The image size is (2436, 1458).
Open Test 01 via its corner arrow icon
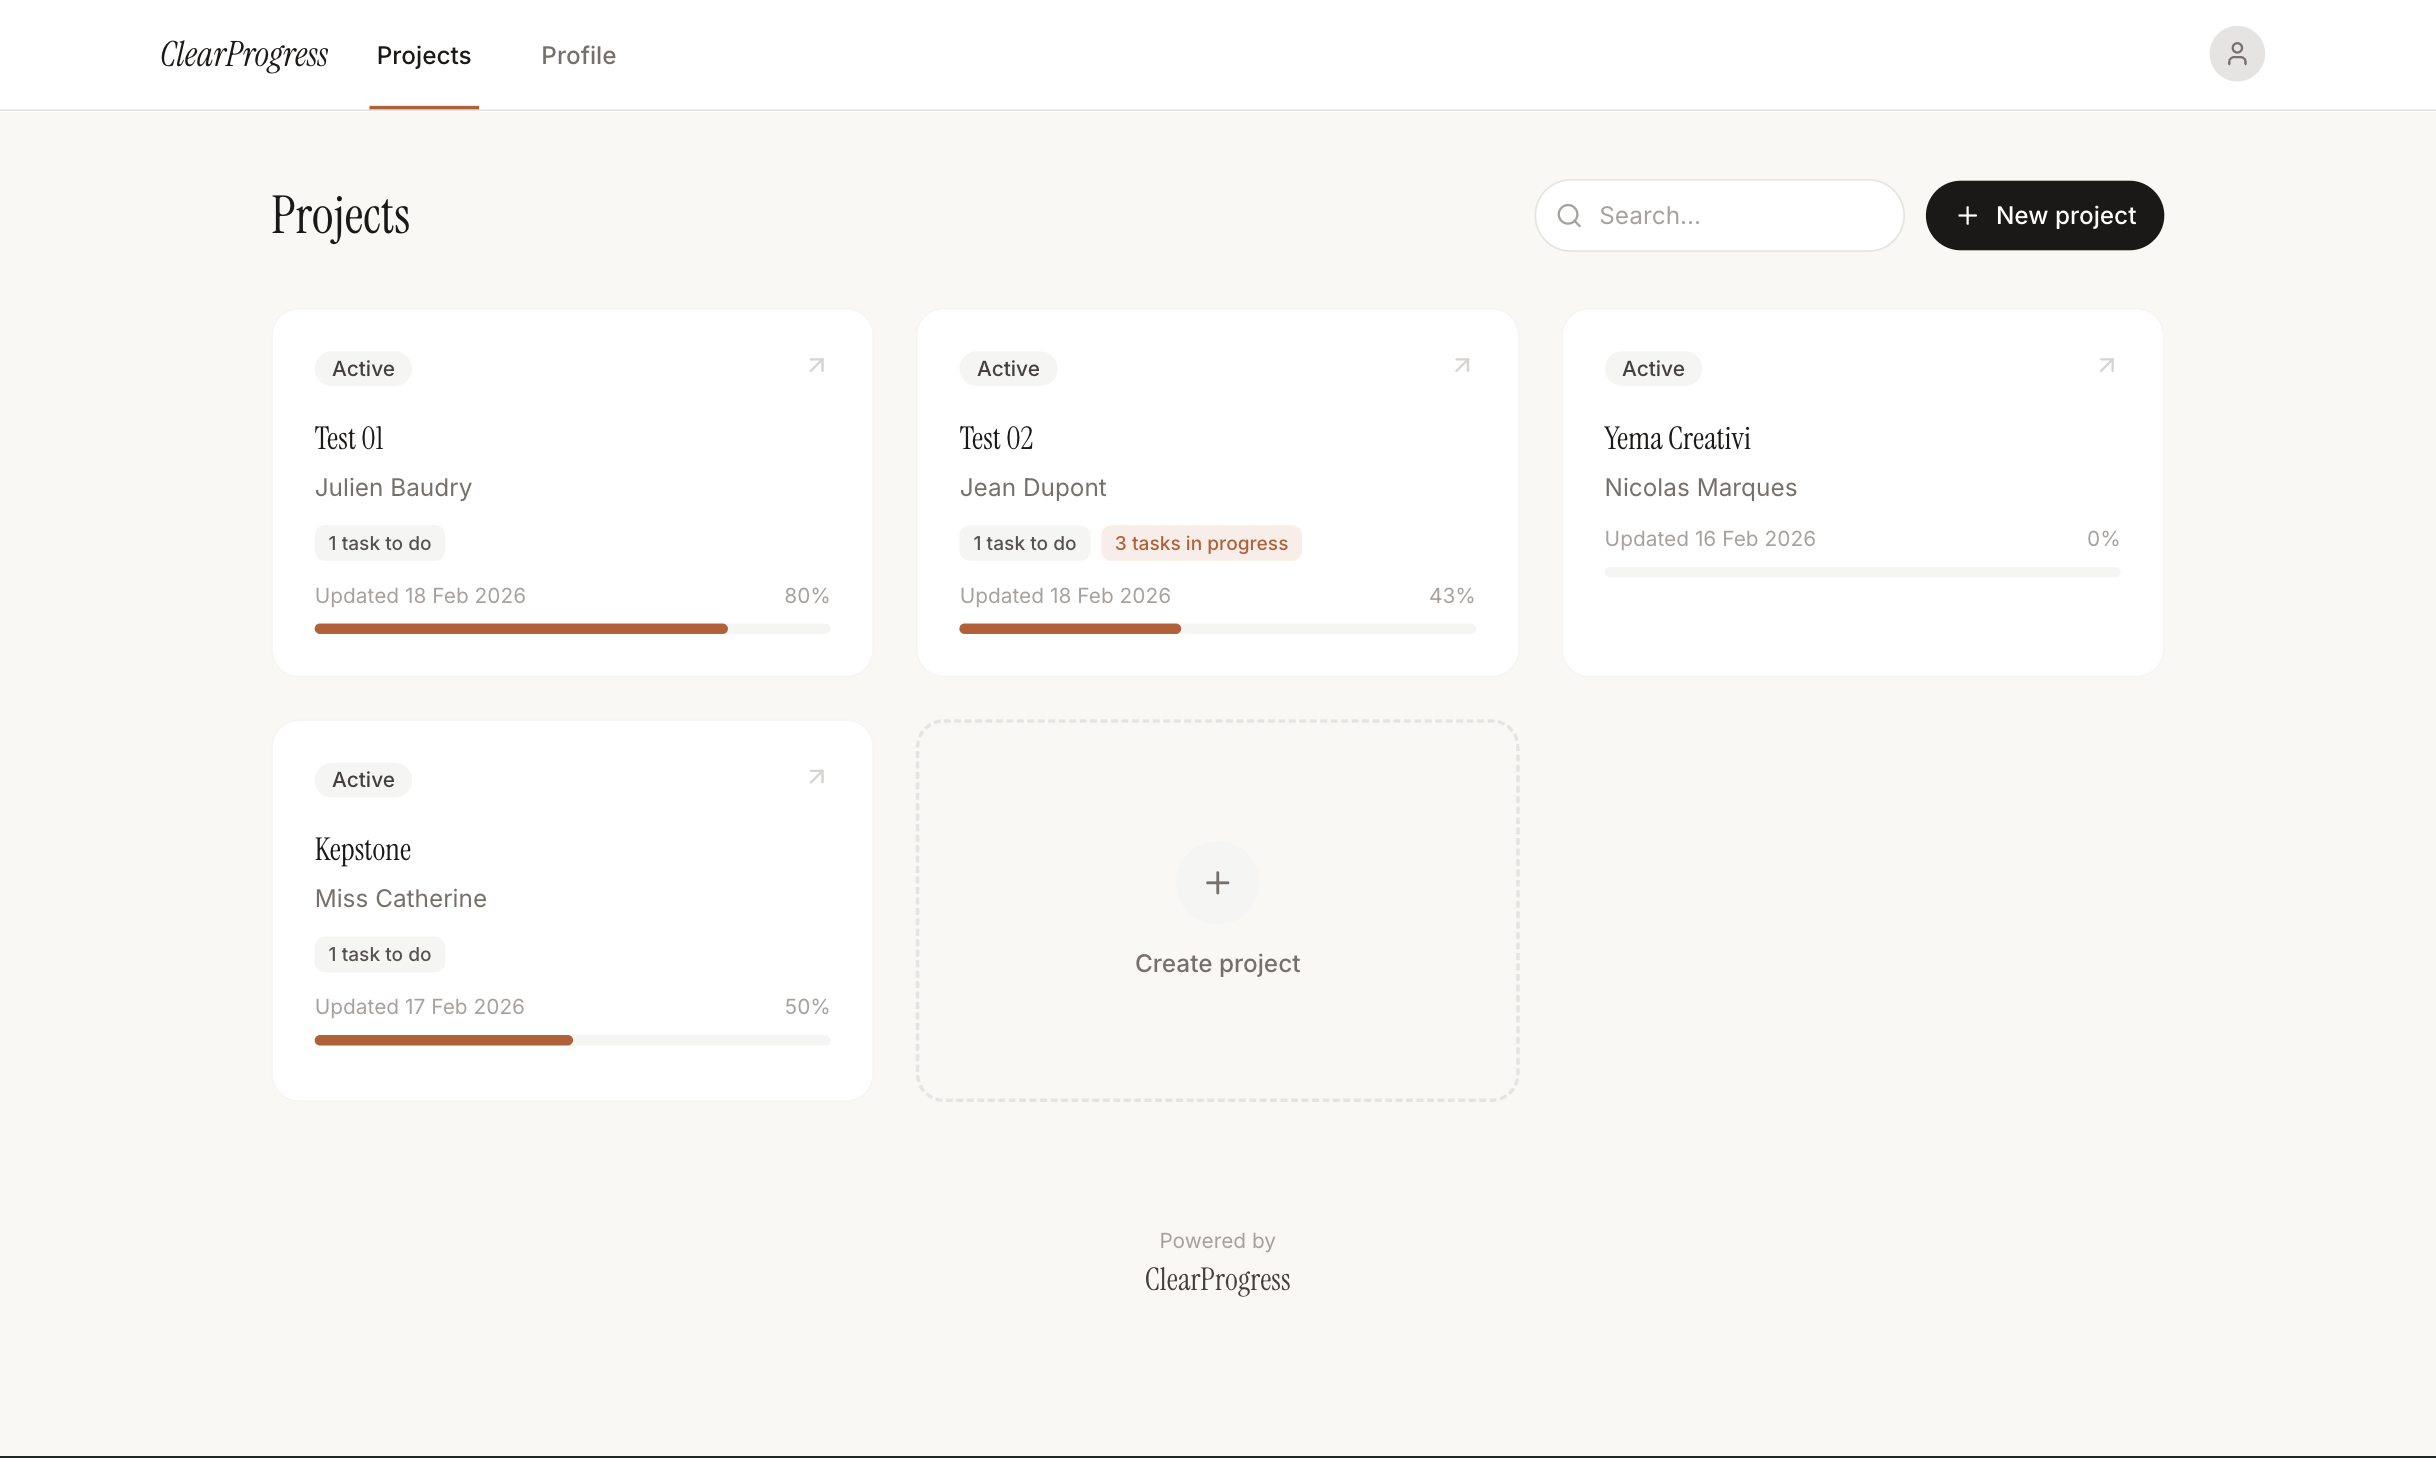(x=816, y=367)
